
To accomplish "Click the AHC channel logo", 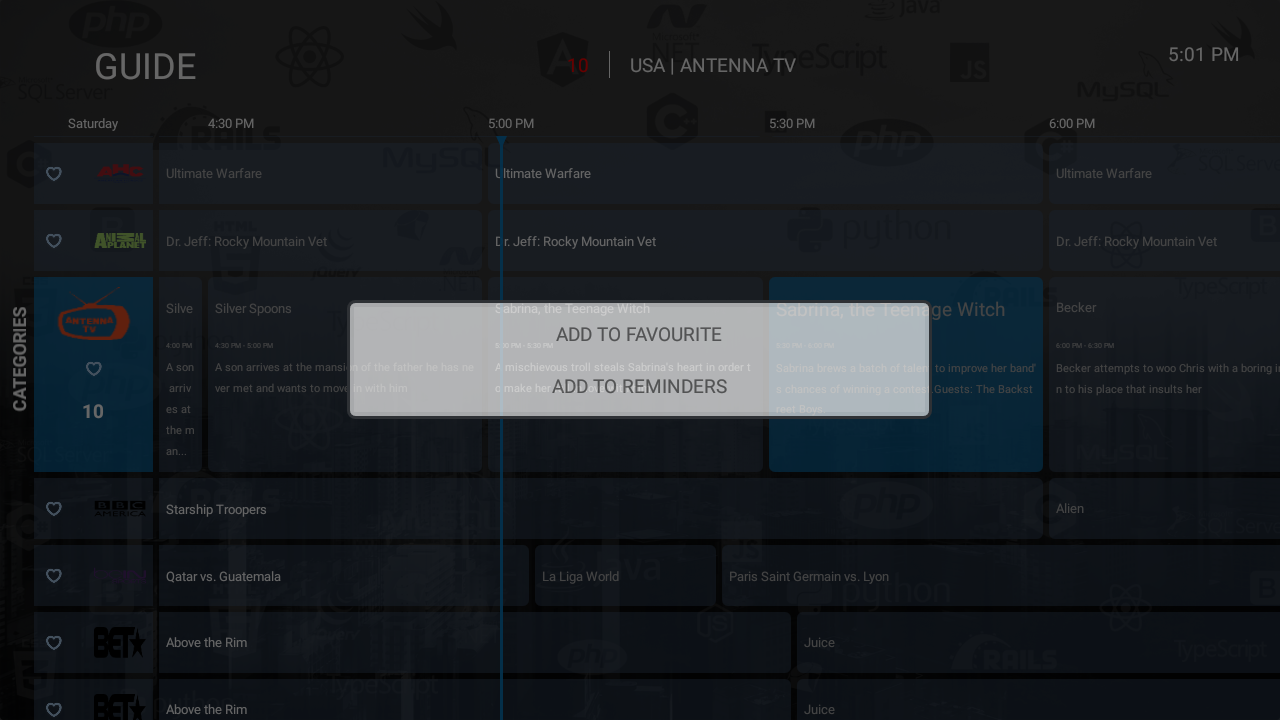I will click(120, 172).
